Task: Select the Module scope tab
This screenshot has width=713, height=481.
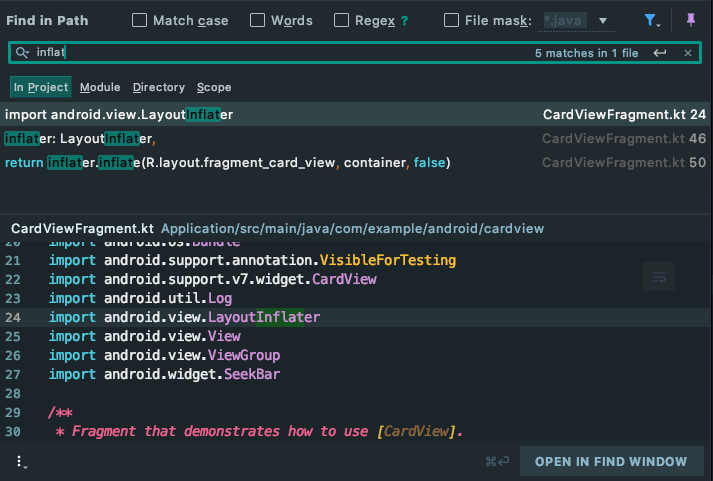Action: [100, 87]
